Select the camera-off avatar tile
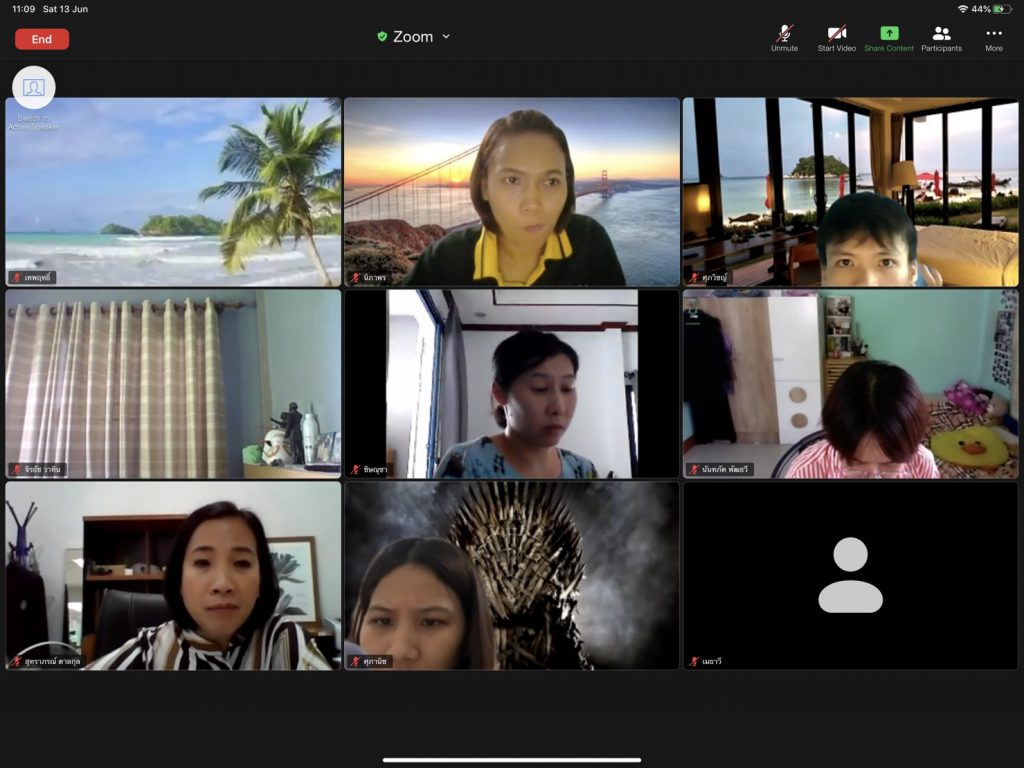Viewport: 1024px width, 768px height. pos(850,576)
